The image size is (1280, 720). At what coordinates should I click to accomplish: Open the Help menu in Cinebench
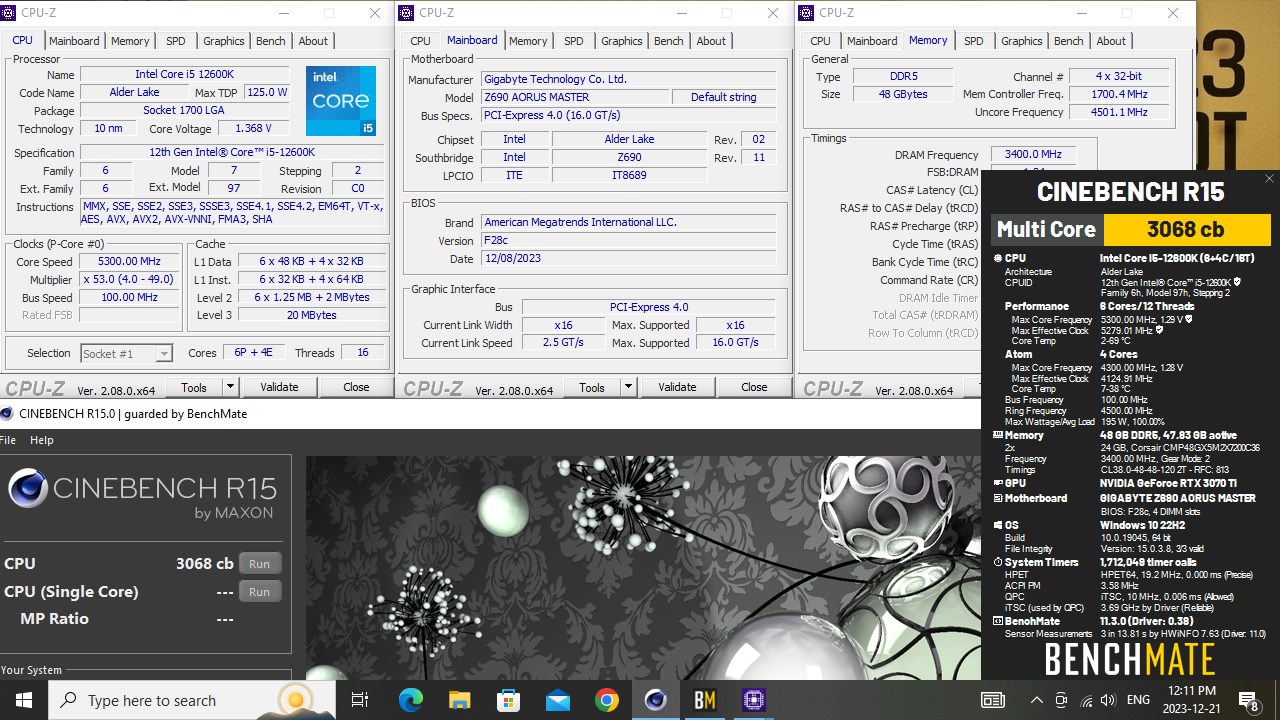42,440
